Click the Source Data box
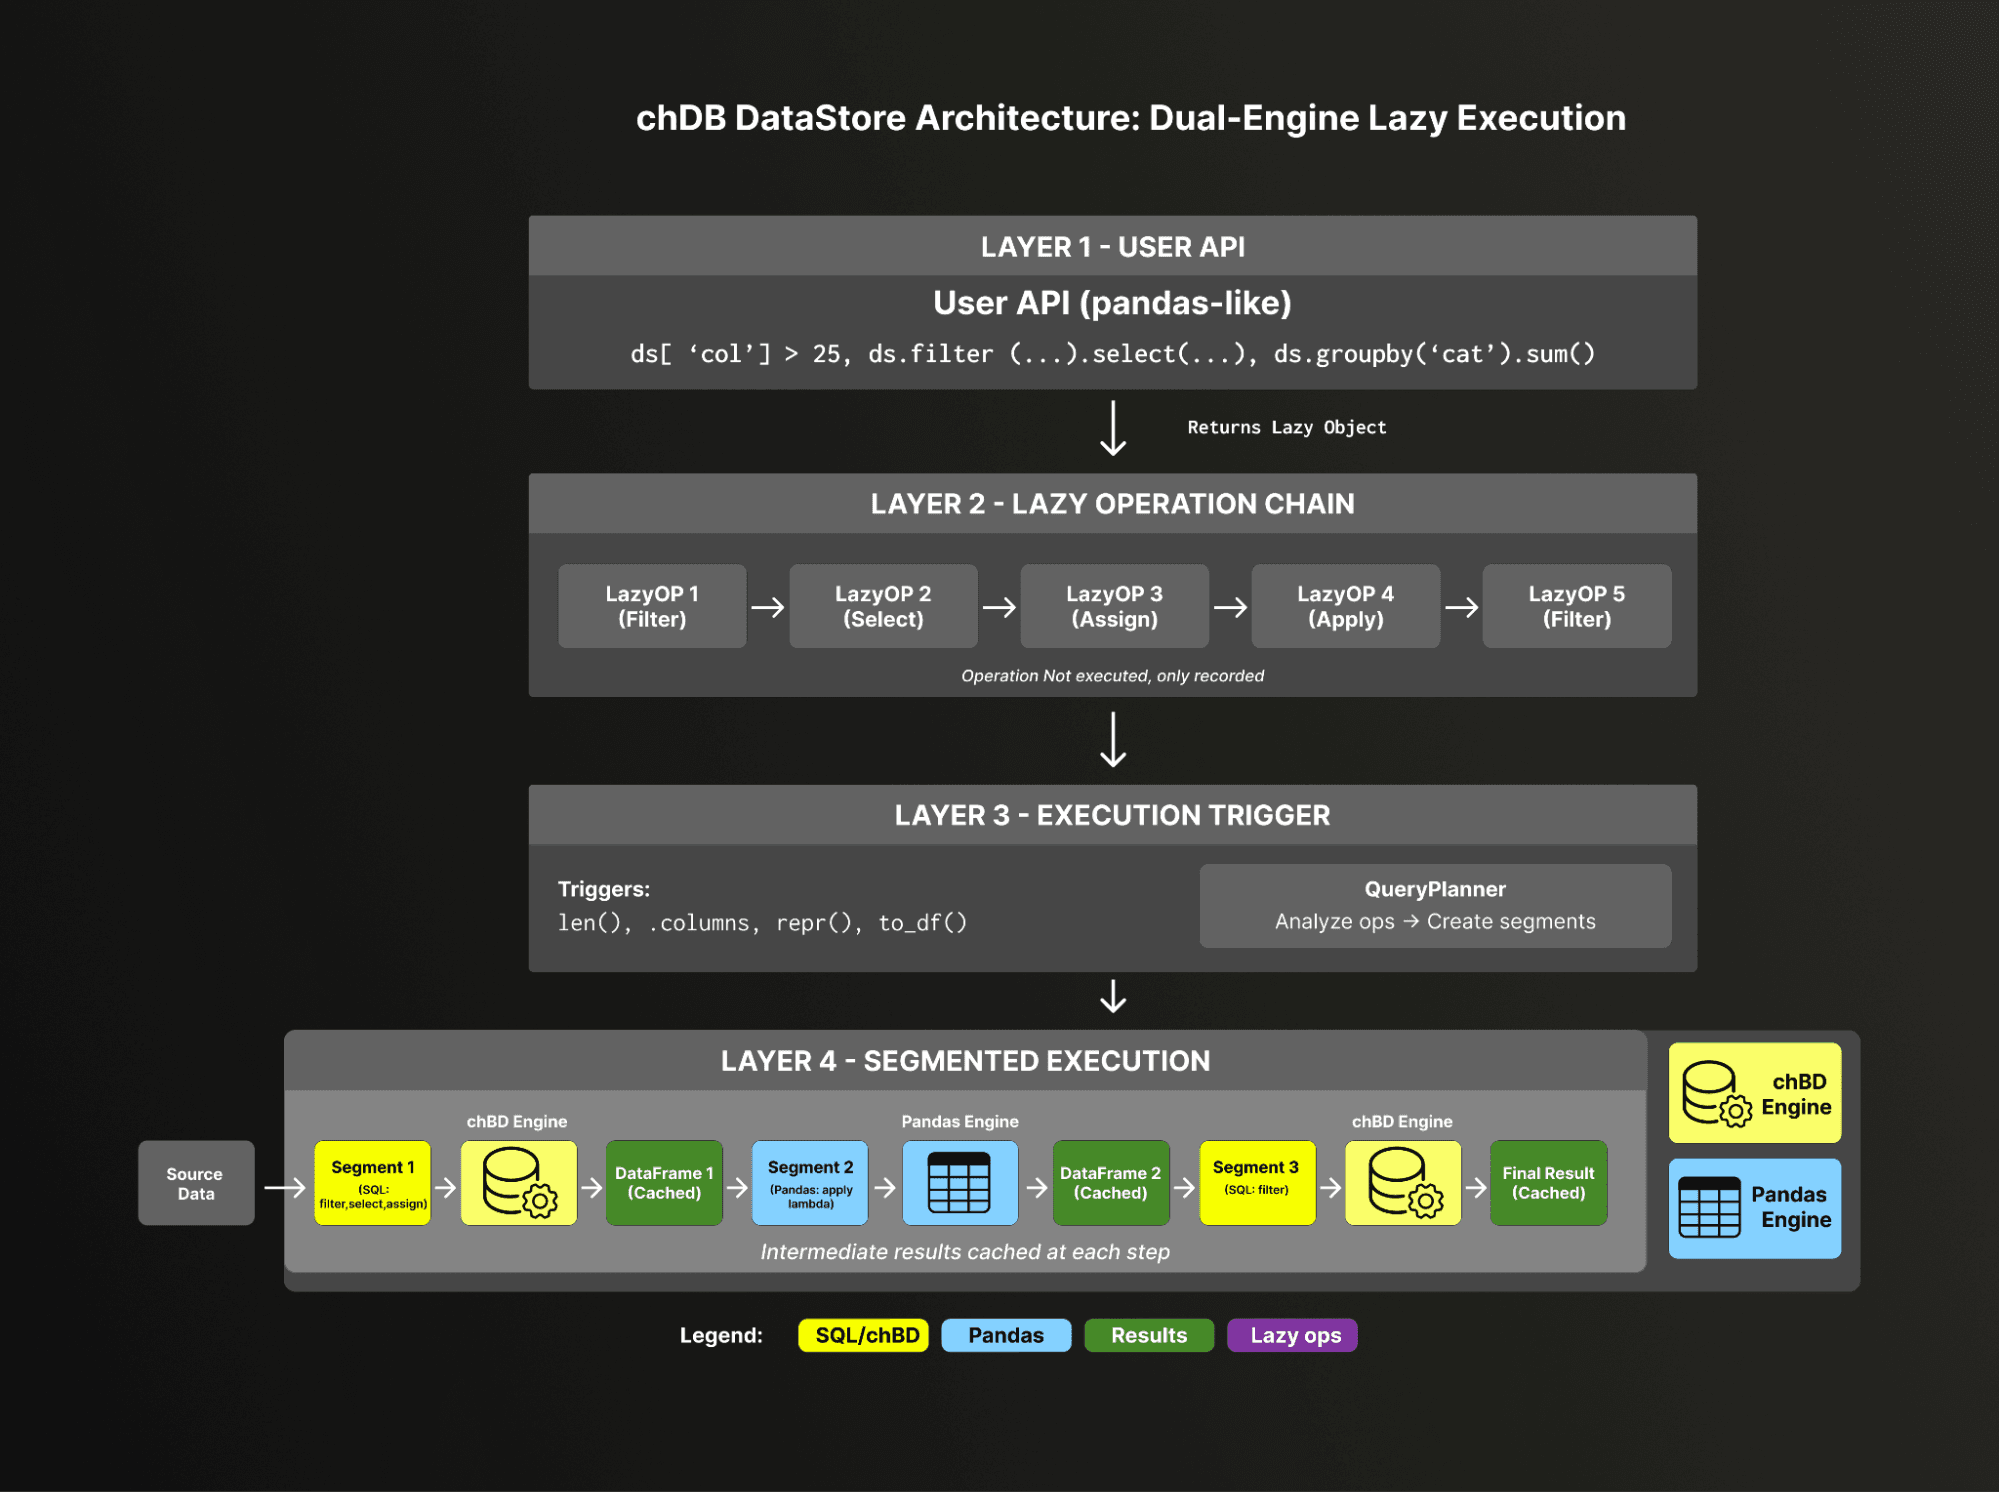This screenshot has height=1493, width=1999. pyautogui.click(x=196, y=1182)
